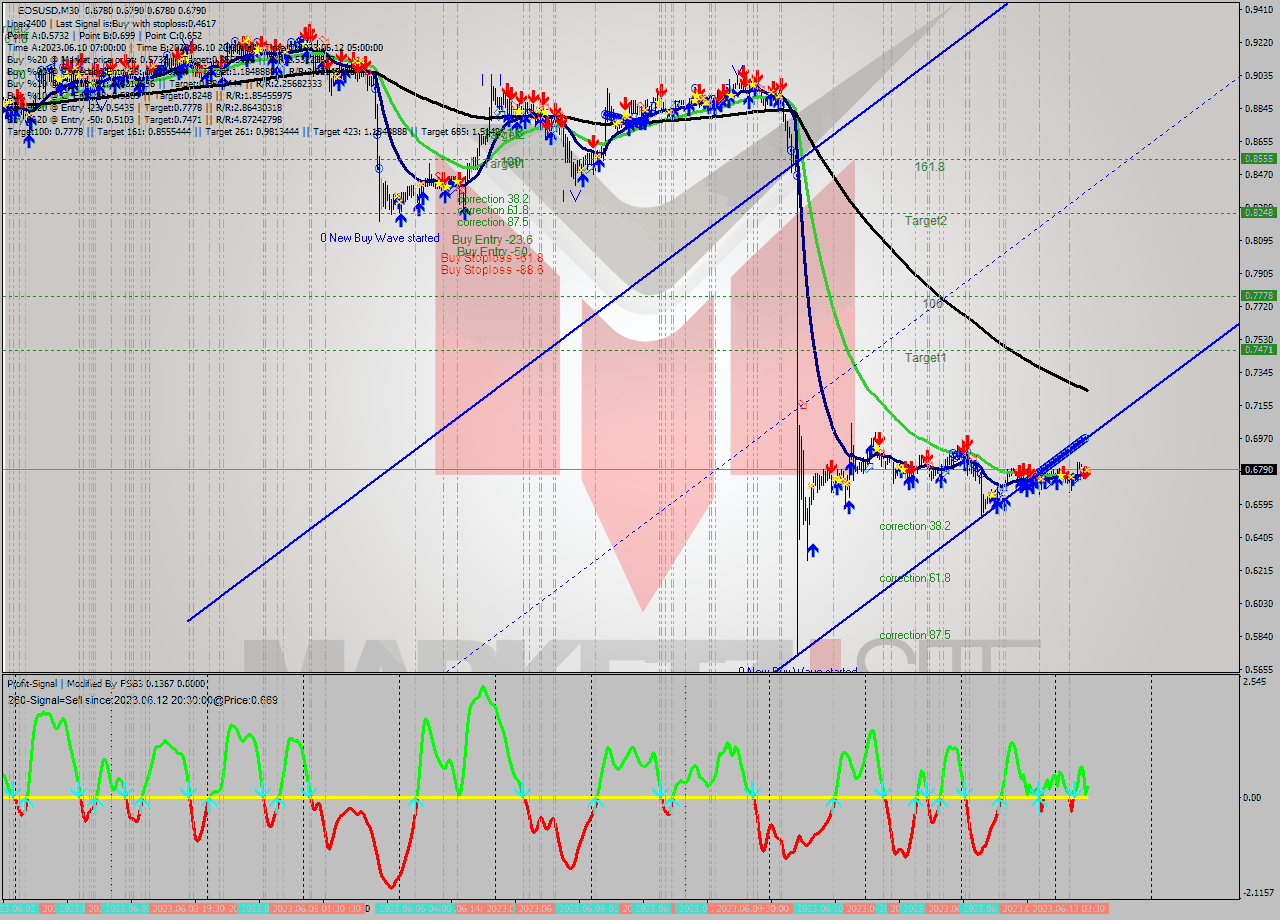Viewport: 1280px width, 920px height.
Task: Click the 0.5655 price axis label
Action: (x=1258, y=669)
